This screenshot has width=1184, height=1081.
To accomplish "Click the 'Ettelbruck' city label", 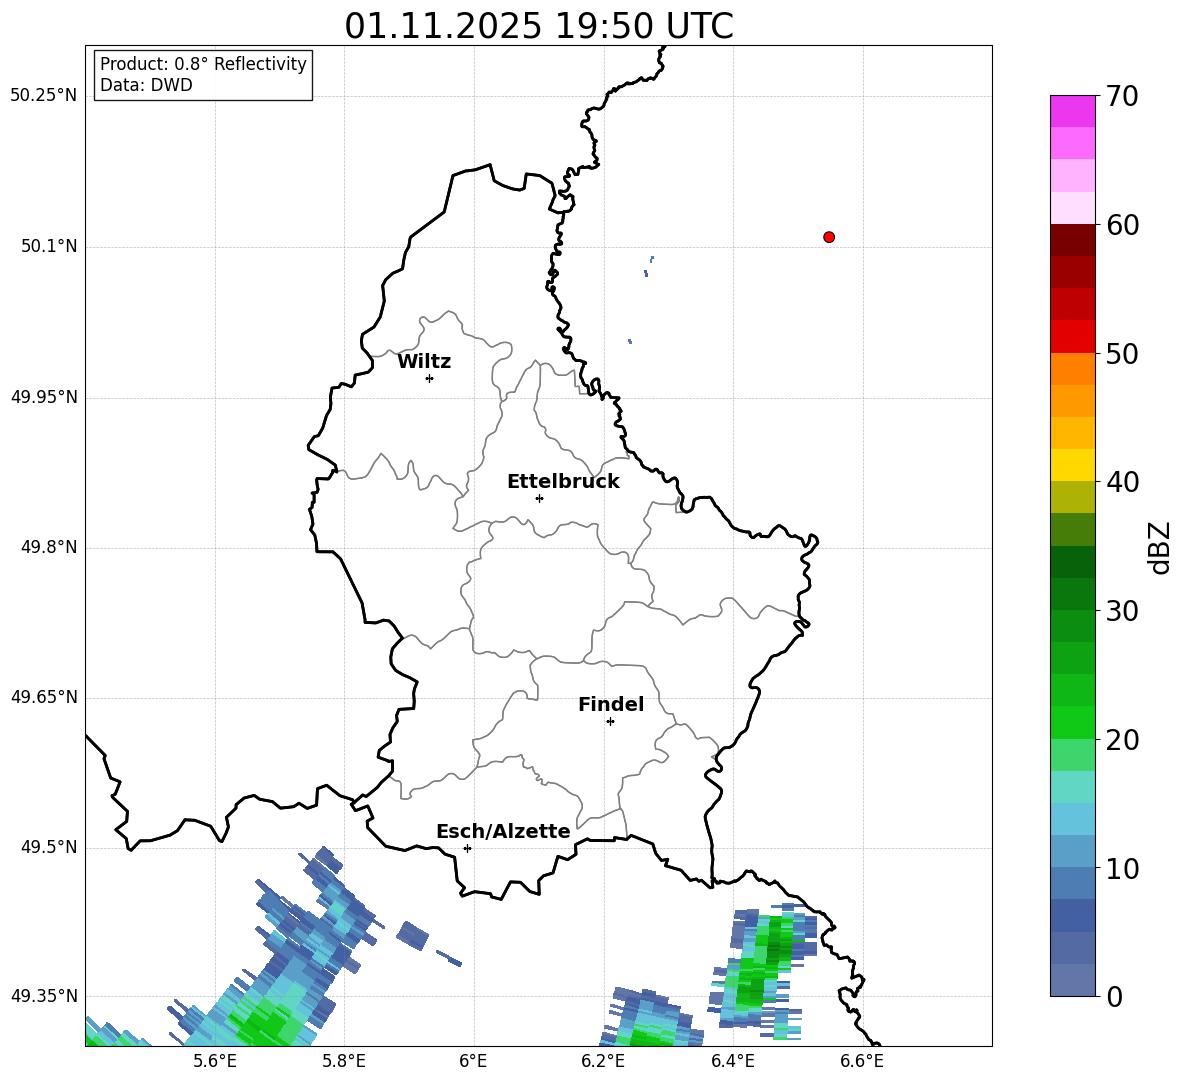I will (x=563, y=482).
